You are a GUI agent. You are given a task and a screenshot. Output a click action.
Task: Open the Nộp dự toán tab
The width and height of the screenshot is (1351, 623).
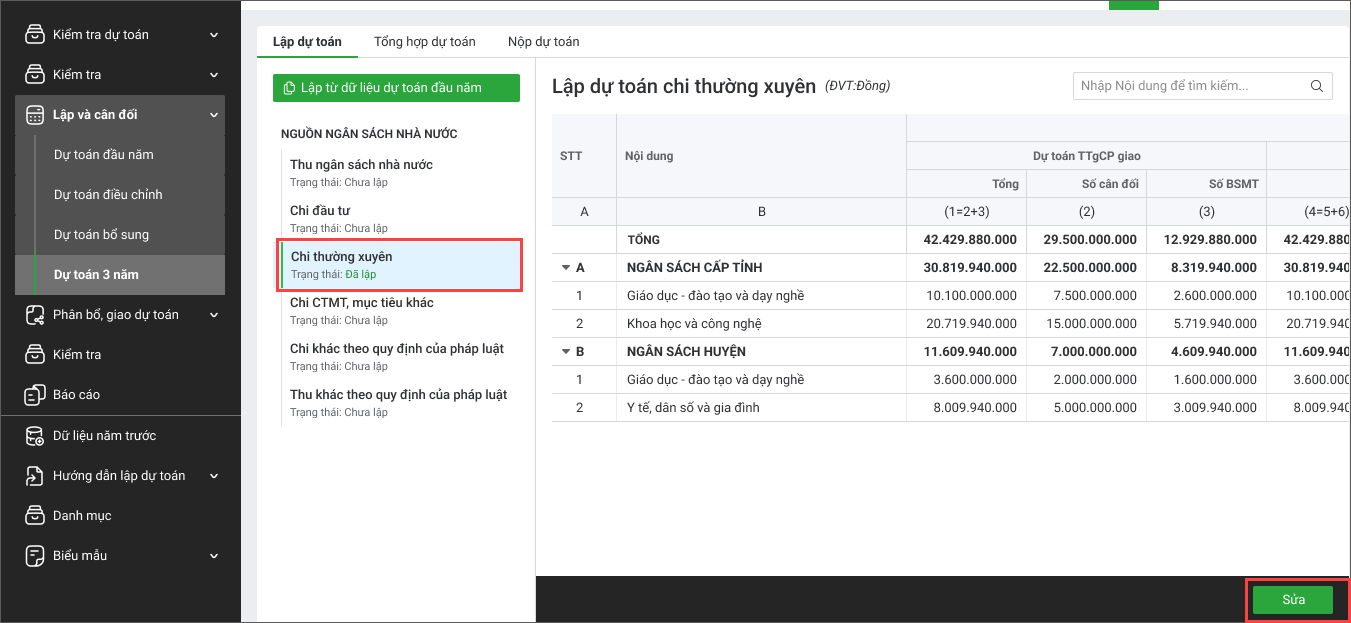(x=543, y=42)
